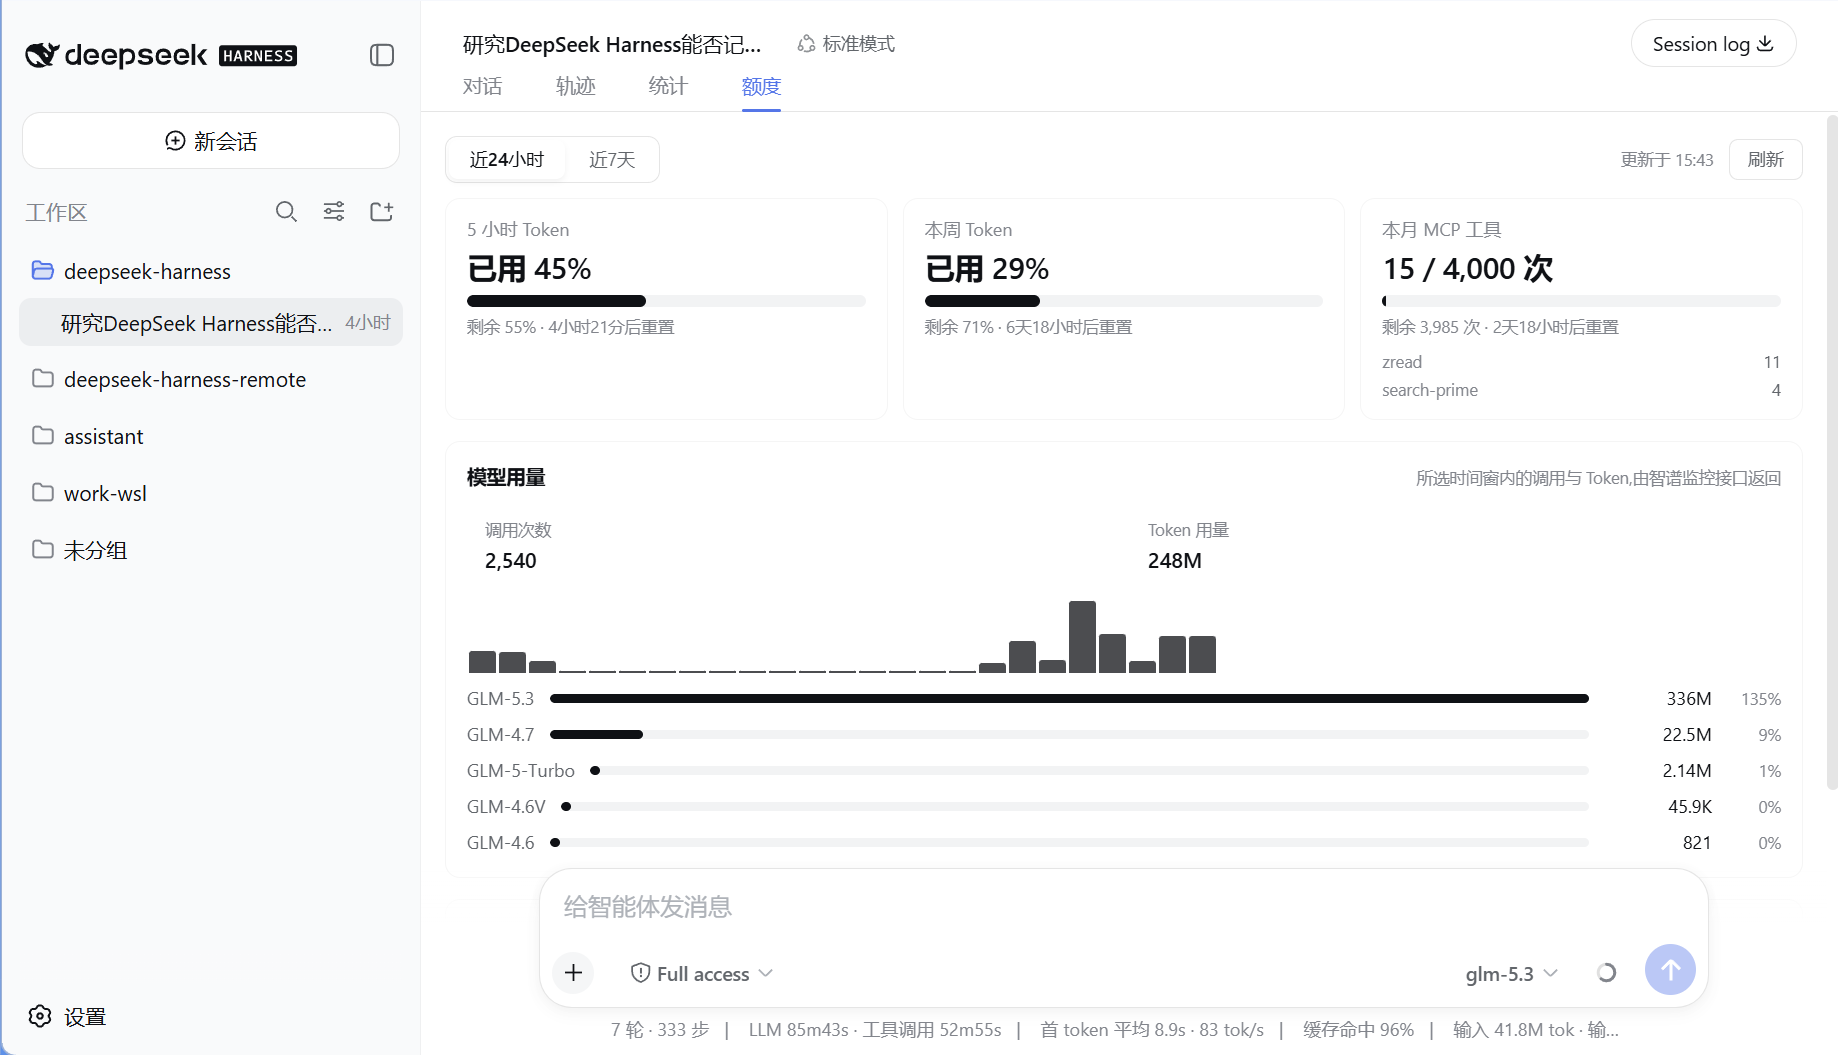The height and width of the screenshot is (1055, 1838).
Task: Click the 调用次数 2,540 value
Action: [x=511, y=561]
